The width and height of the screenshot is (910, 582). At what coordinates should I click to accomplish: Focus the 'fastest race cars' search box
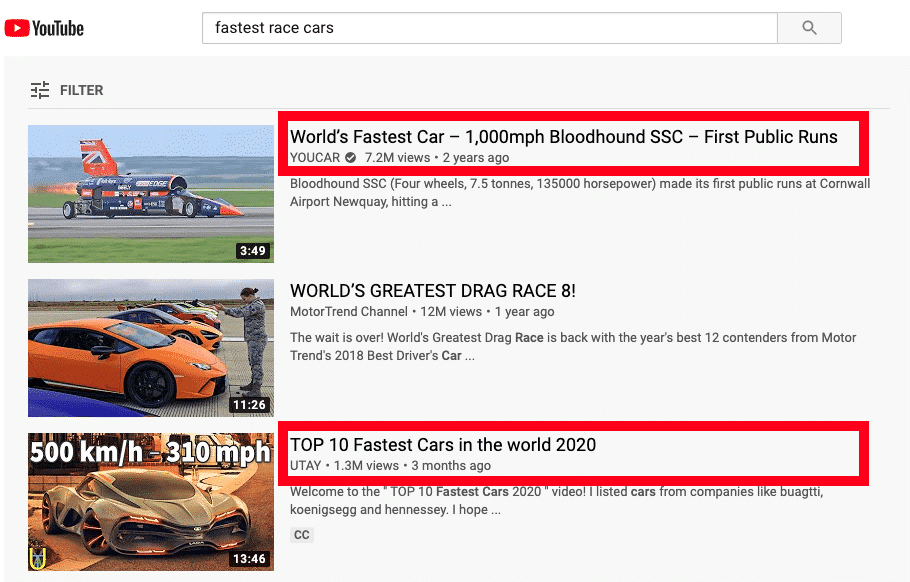pos(490,28)
